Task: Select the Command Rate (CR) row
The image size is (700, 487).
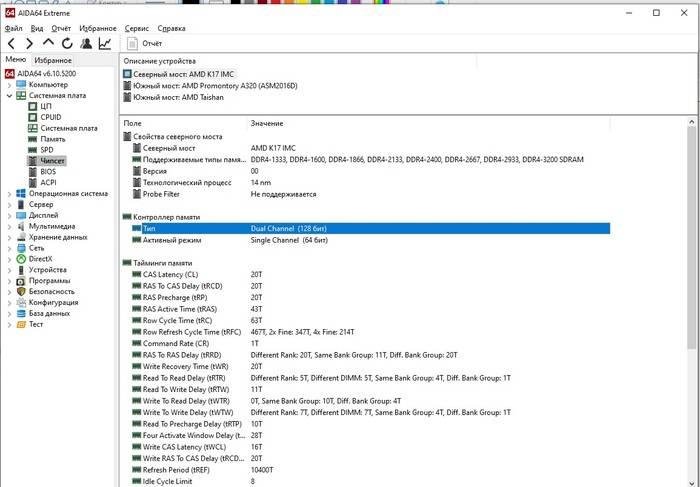Action: click(x=371, y=344)
